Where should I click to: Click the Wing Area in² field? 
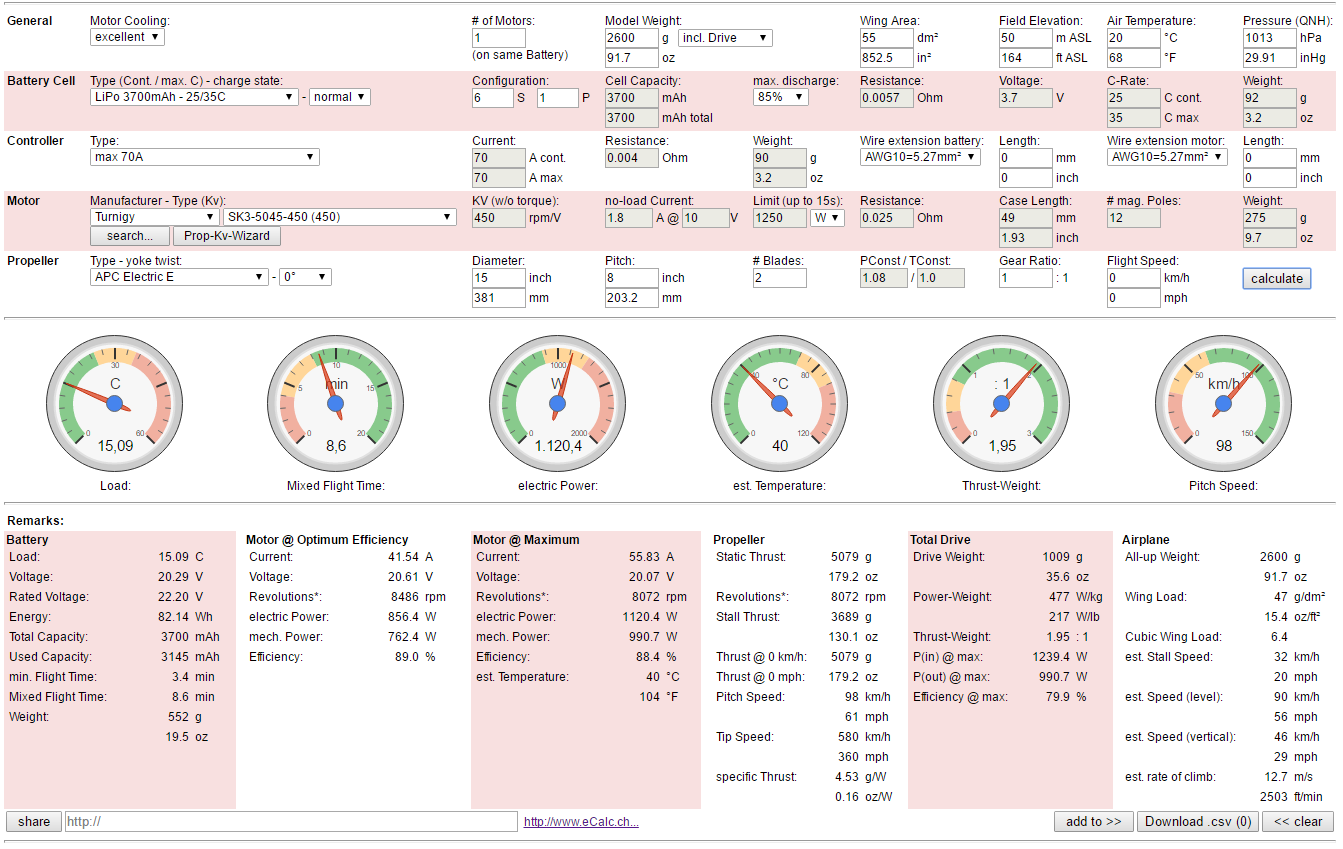(886, 58)
